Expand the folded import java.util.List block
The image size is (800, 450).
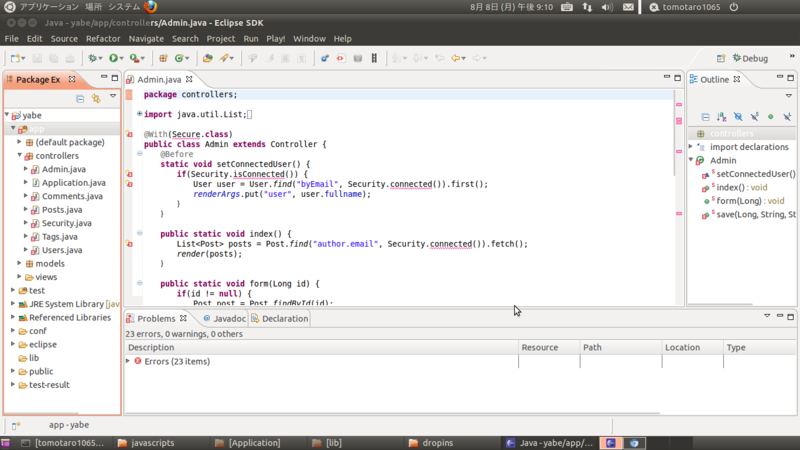(139, 114)
